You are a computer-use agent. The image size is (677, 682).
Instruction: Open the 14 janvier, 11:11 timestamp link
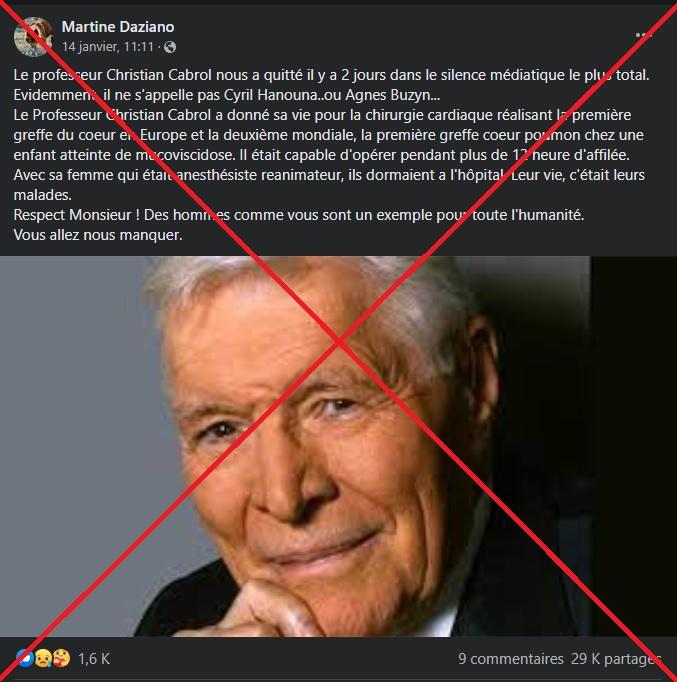pyautogui.click(x=108, y=47)
